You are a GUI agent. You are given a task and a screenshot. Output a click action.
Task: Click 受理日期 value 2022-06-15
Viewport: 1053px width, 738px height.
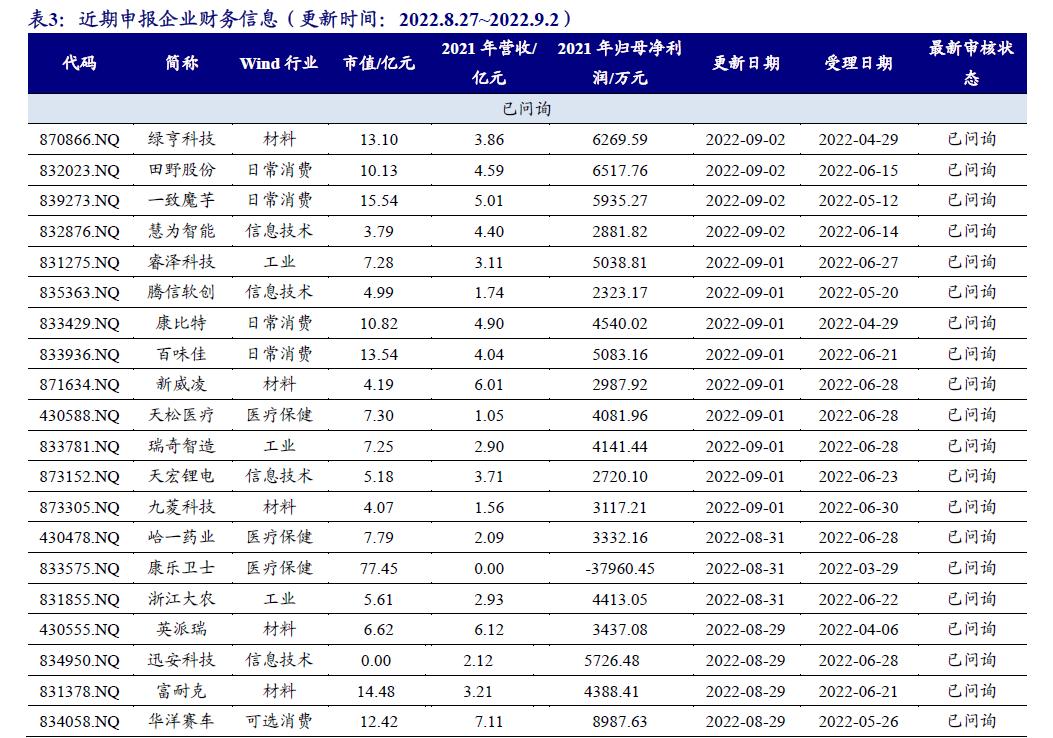[x=858, y=171]
